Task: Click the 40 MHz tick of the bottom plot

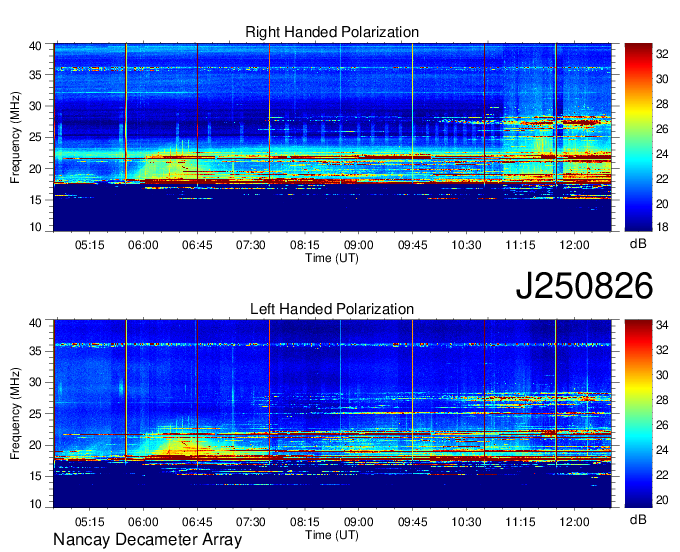Action: click(x=35, y=323)
